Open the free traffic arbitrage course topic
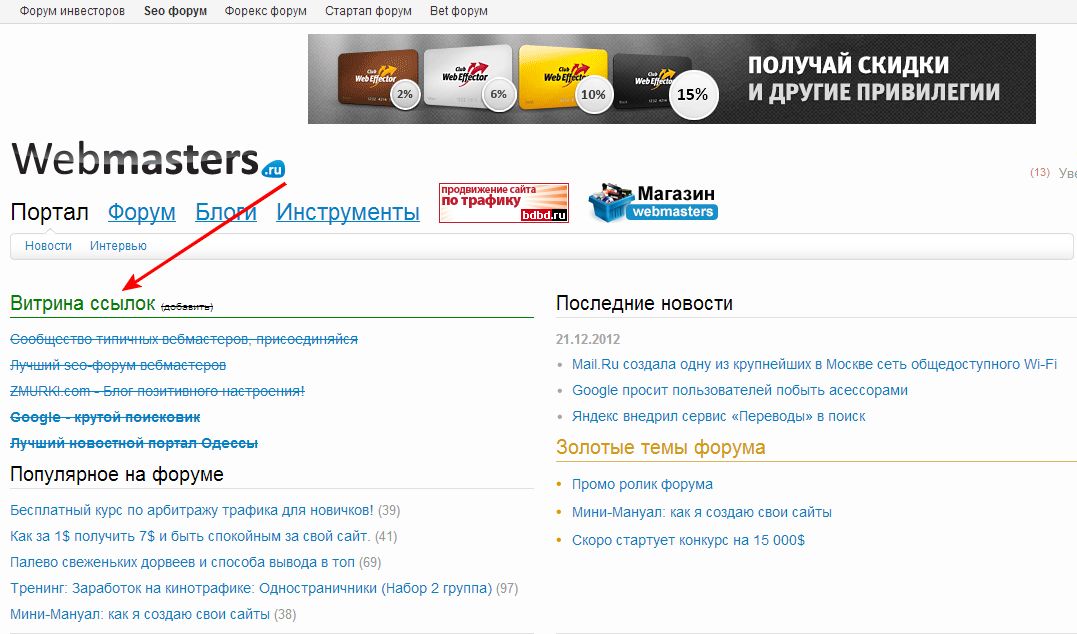 coord(191,510)
